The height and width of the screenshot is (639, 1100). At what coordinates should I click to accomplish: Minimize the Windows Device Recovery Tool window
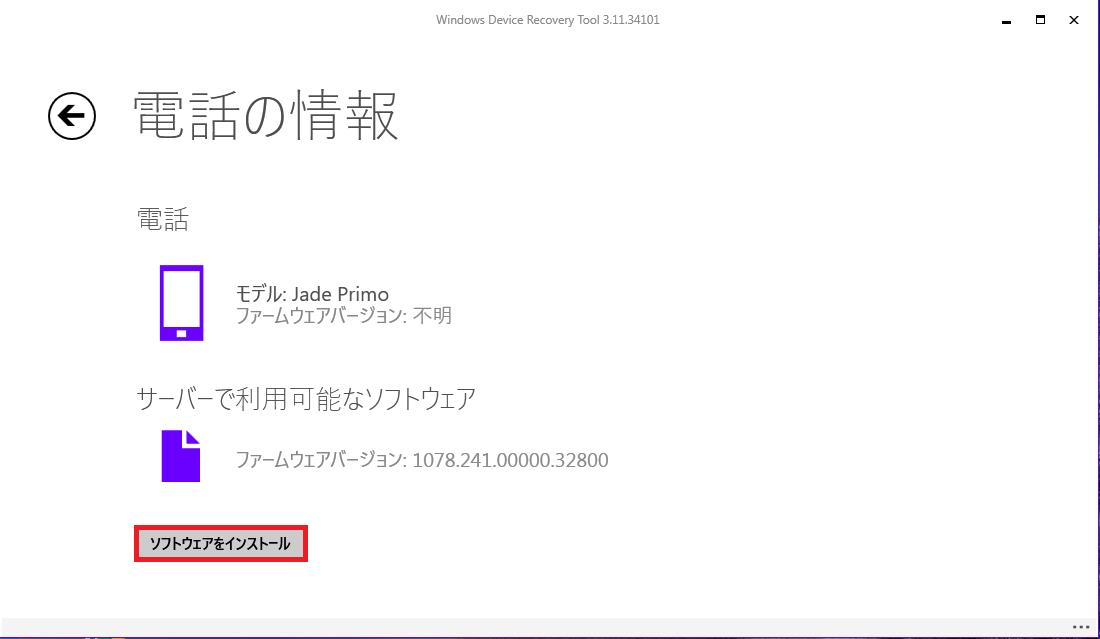(x=1006, y=20)
